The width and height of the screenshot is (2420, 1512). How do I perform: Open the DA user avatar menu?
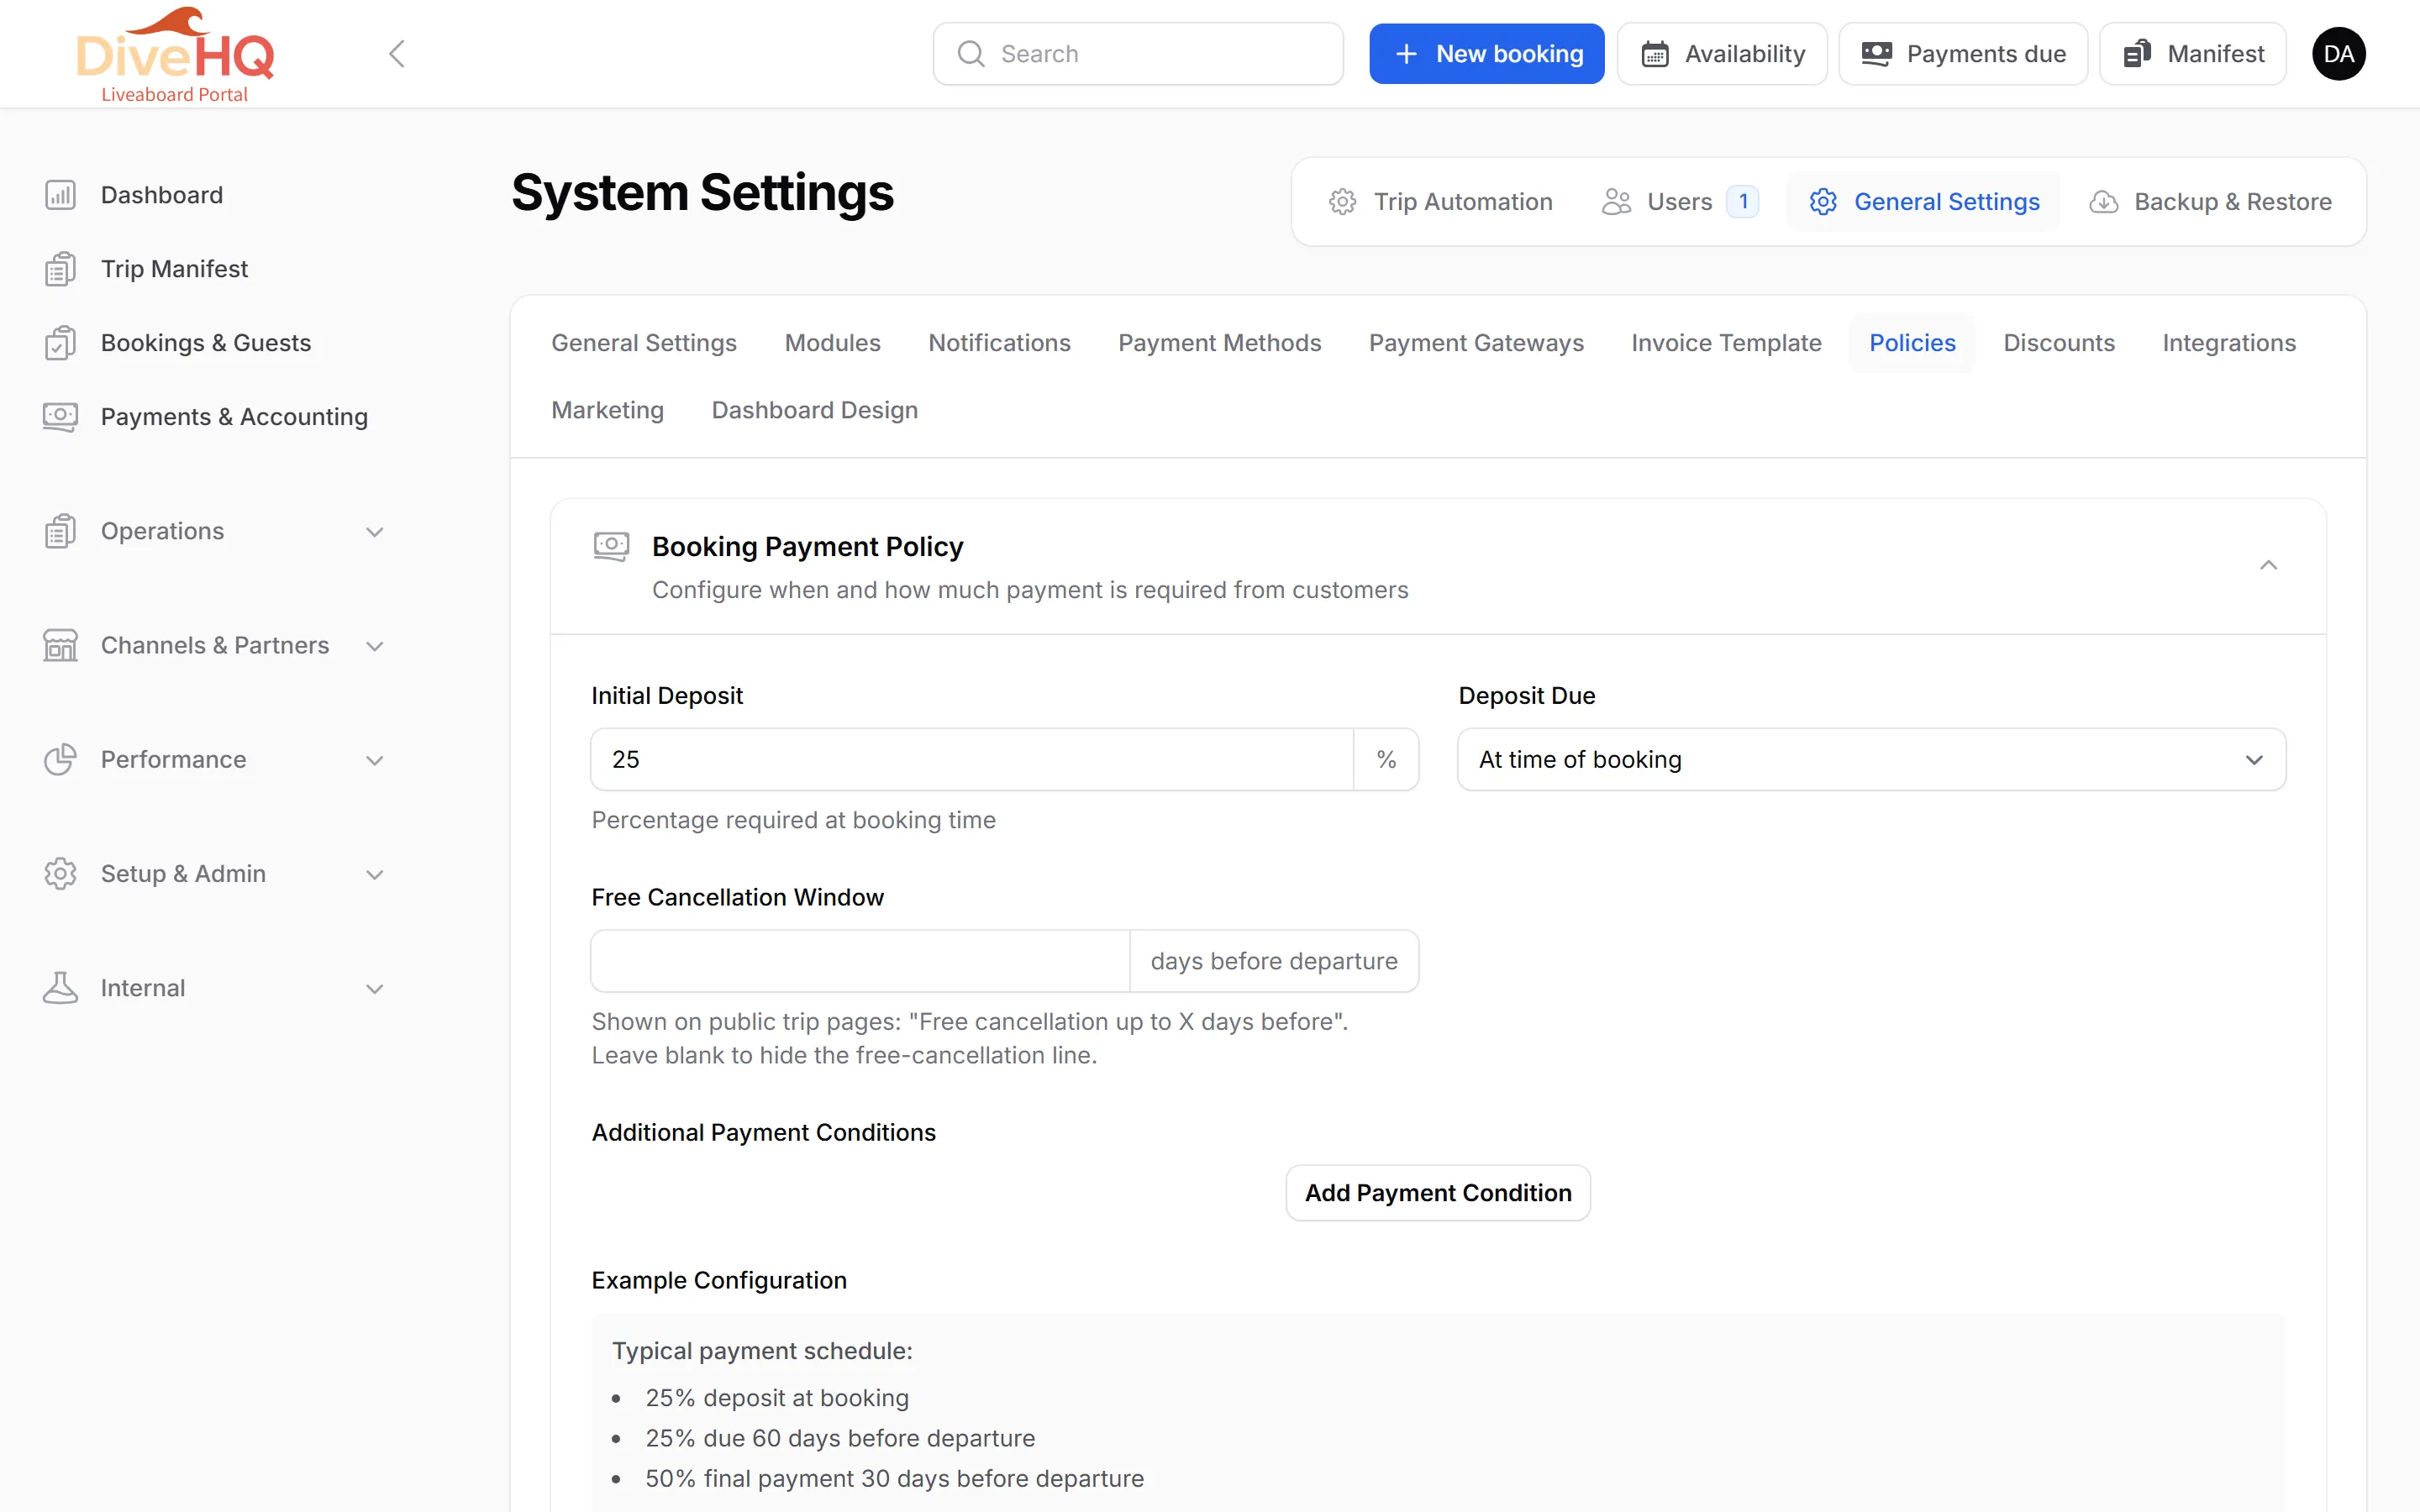[x=2338, y=54]
